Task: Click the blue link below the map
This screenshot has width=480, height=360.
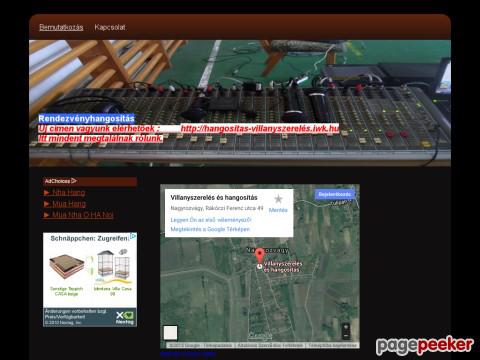Action: (x=188, y=354)
